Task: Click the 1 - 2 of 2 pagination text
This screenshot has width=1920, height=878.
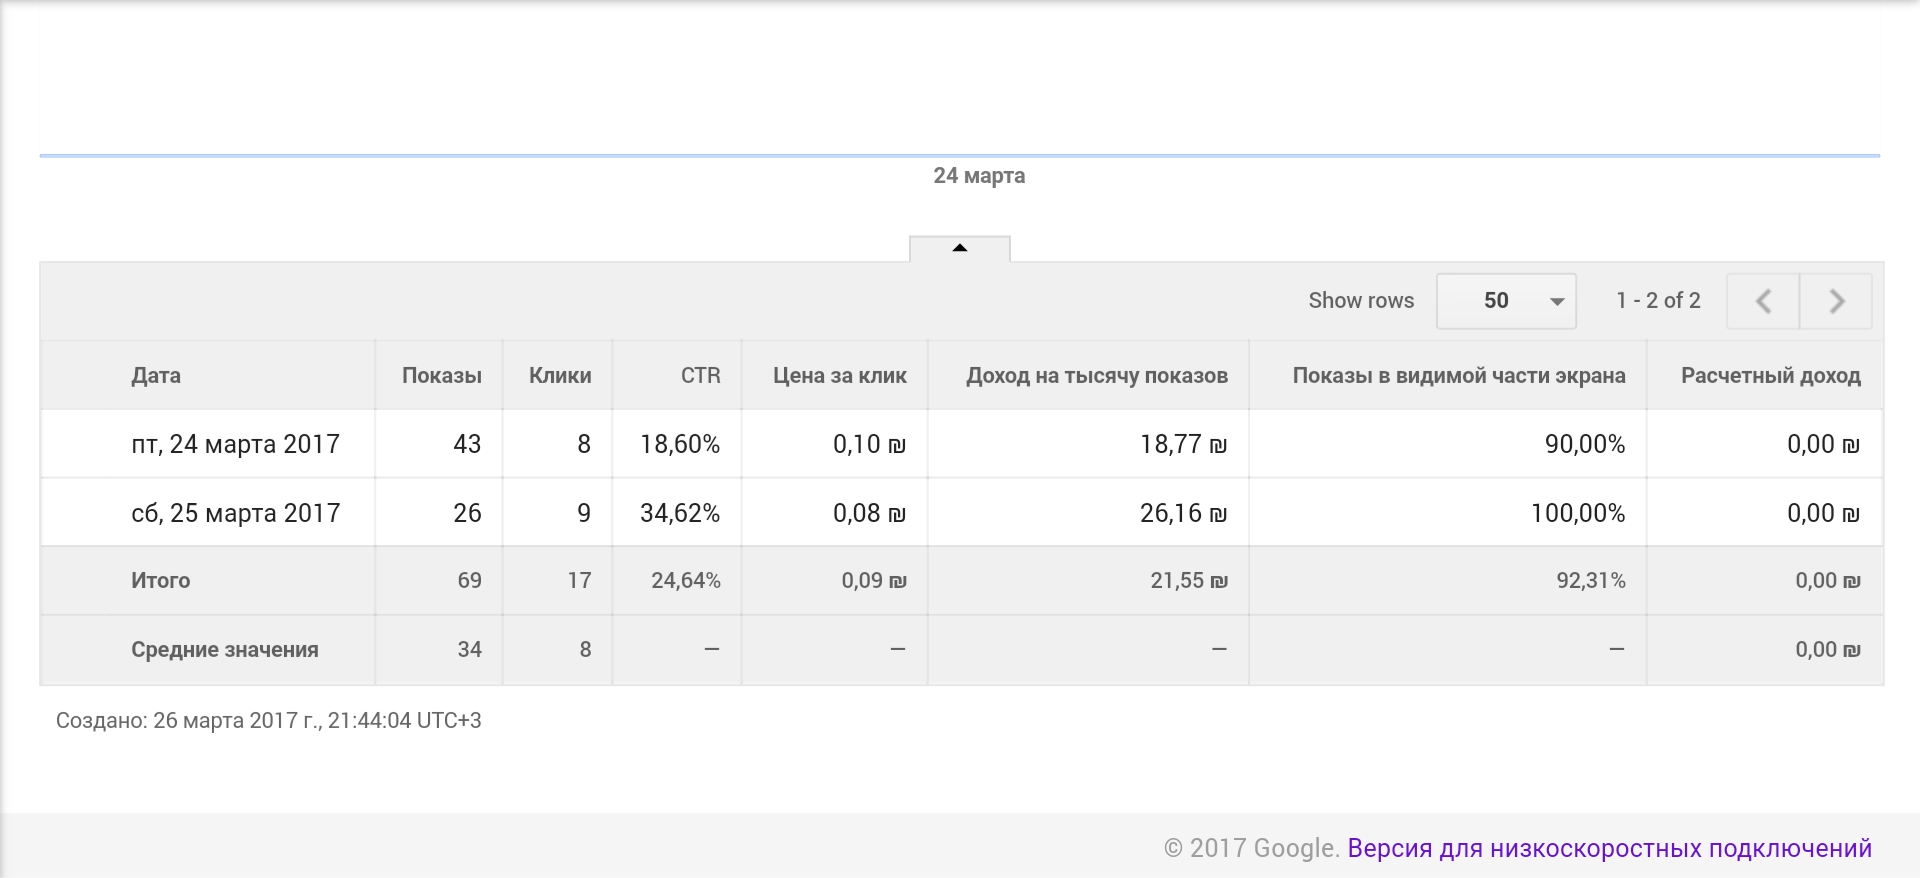Action: pos(1658,301)
